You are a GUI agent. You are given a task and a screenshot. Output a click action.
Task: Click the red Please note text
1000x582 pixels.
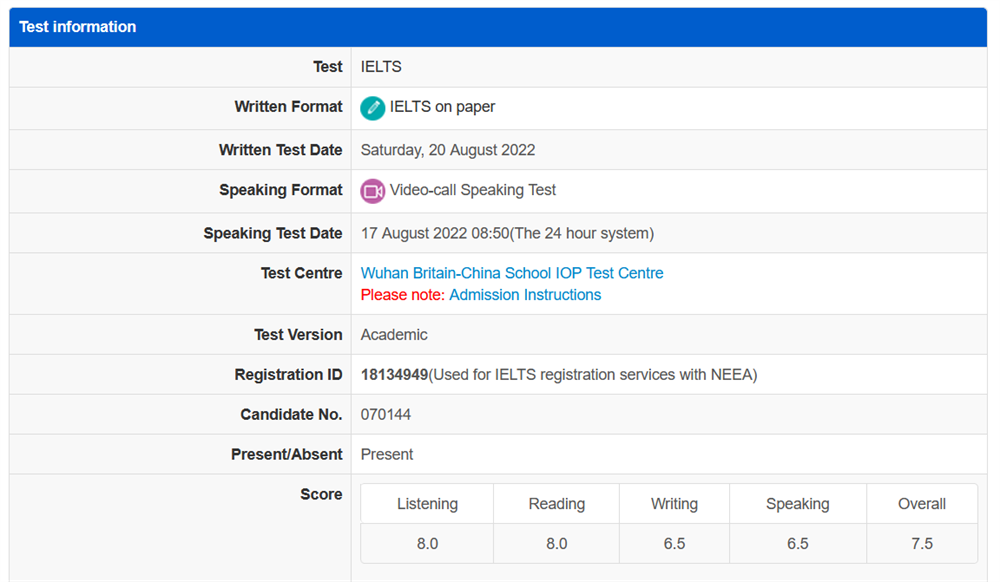[402, 295]
